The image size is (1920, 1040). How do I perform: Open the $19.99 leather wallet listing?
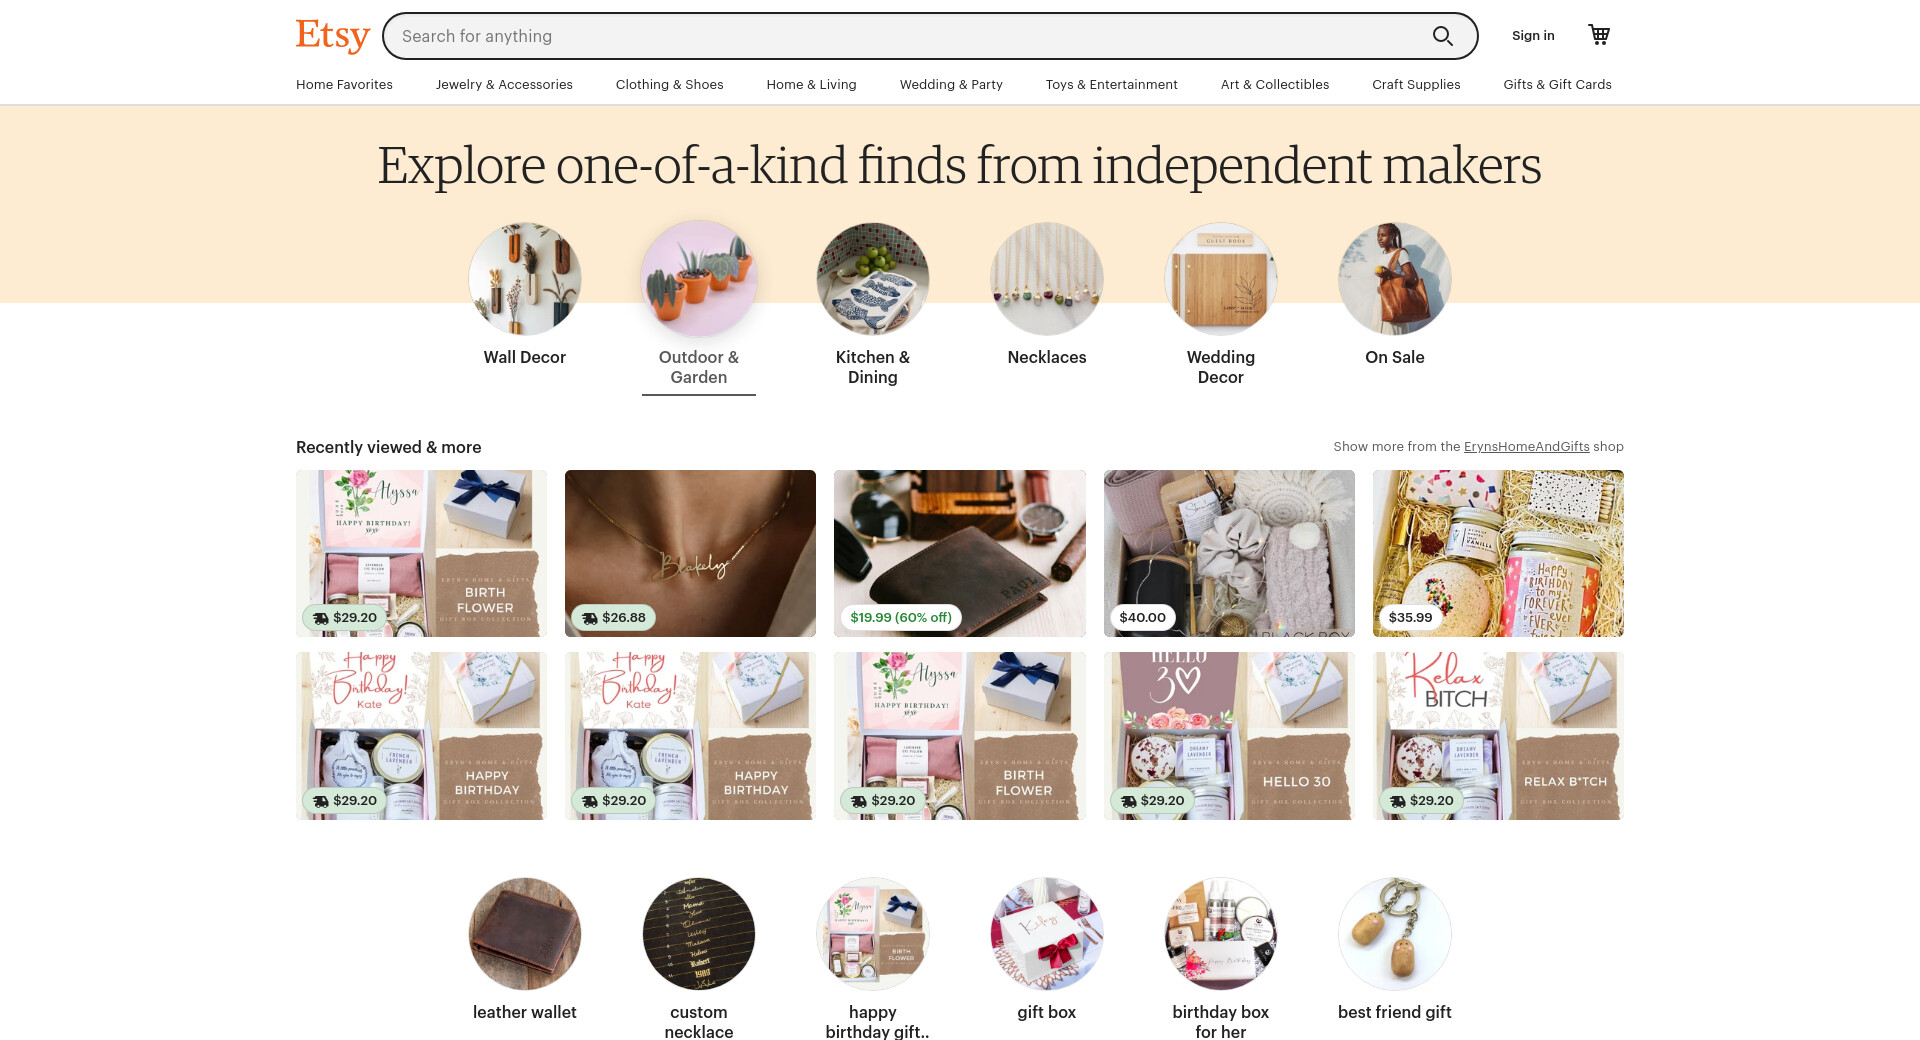(960, 553)
